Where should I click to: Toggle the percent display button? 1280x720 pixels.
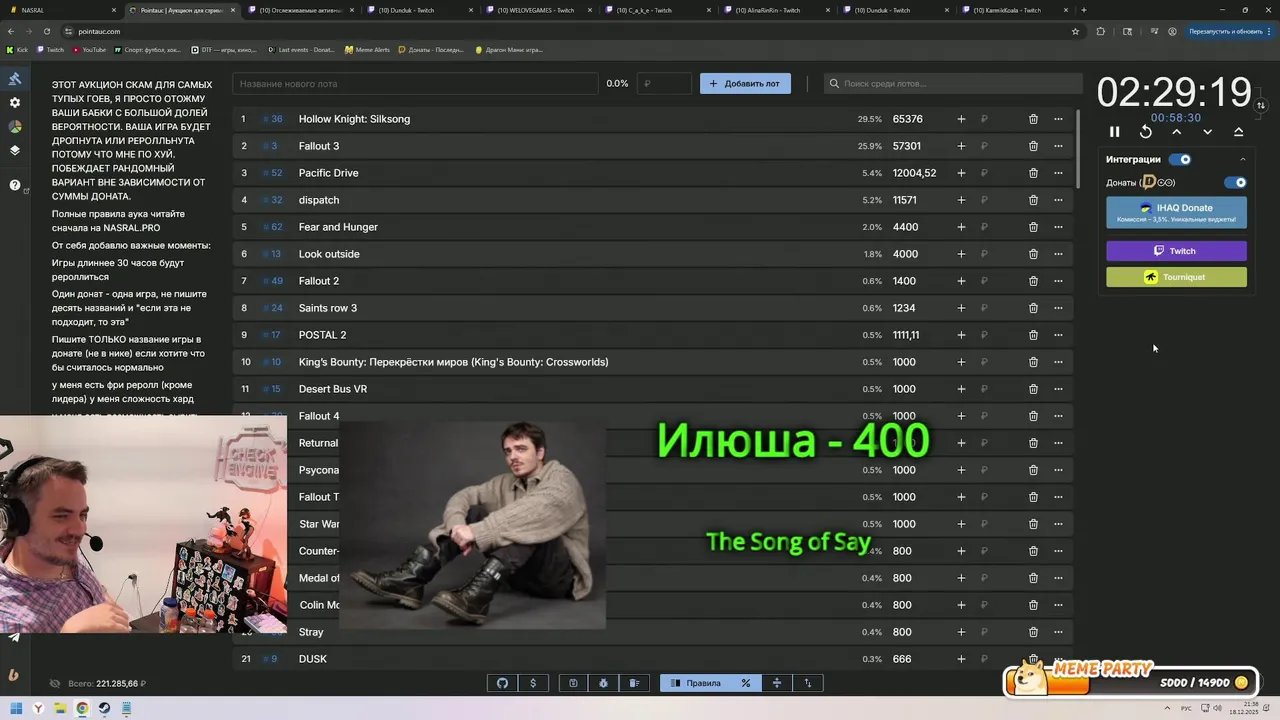(x=745, y=683)
